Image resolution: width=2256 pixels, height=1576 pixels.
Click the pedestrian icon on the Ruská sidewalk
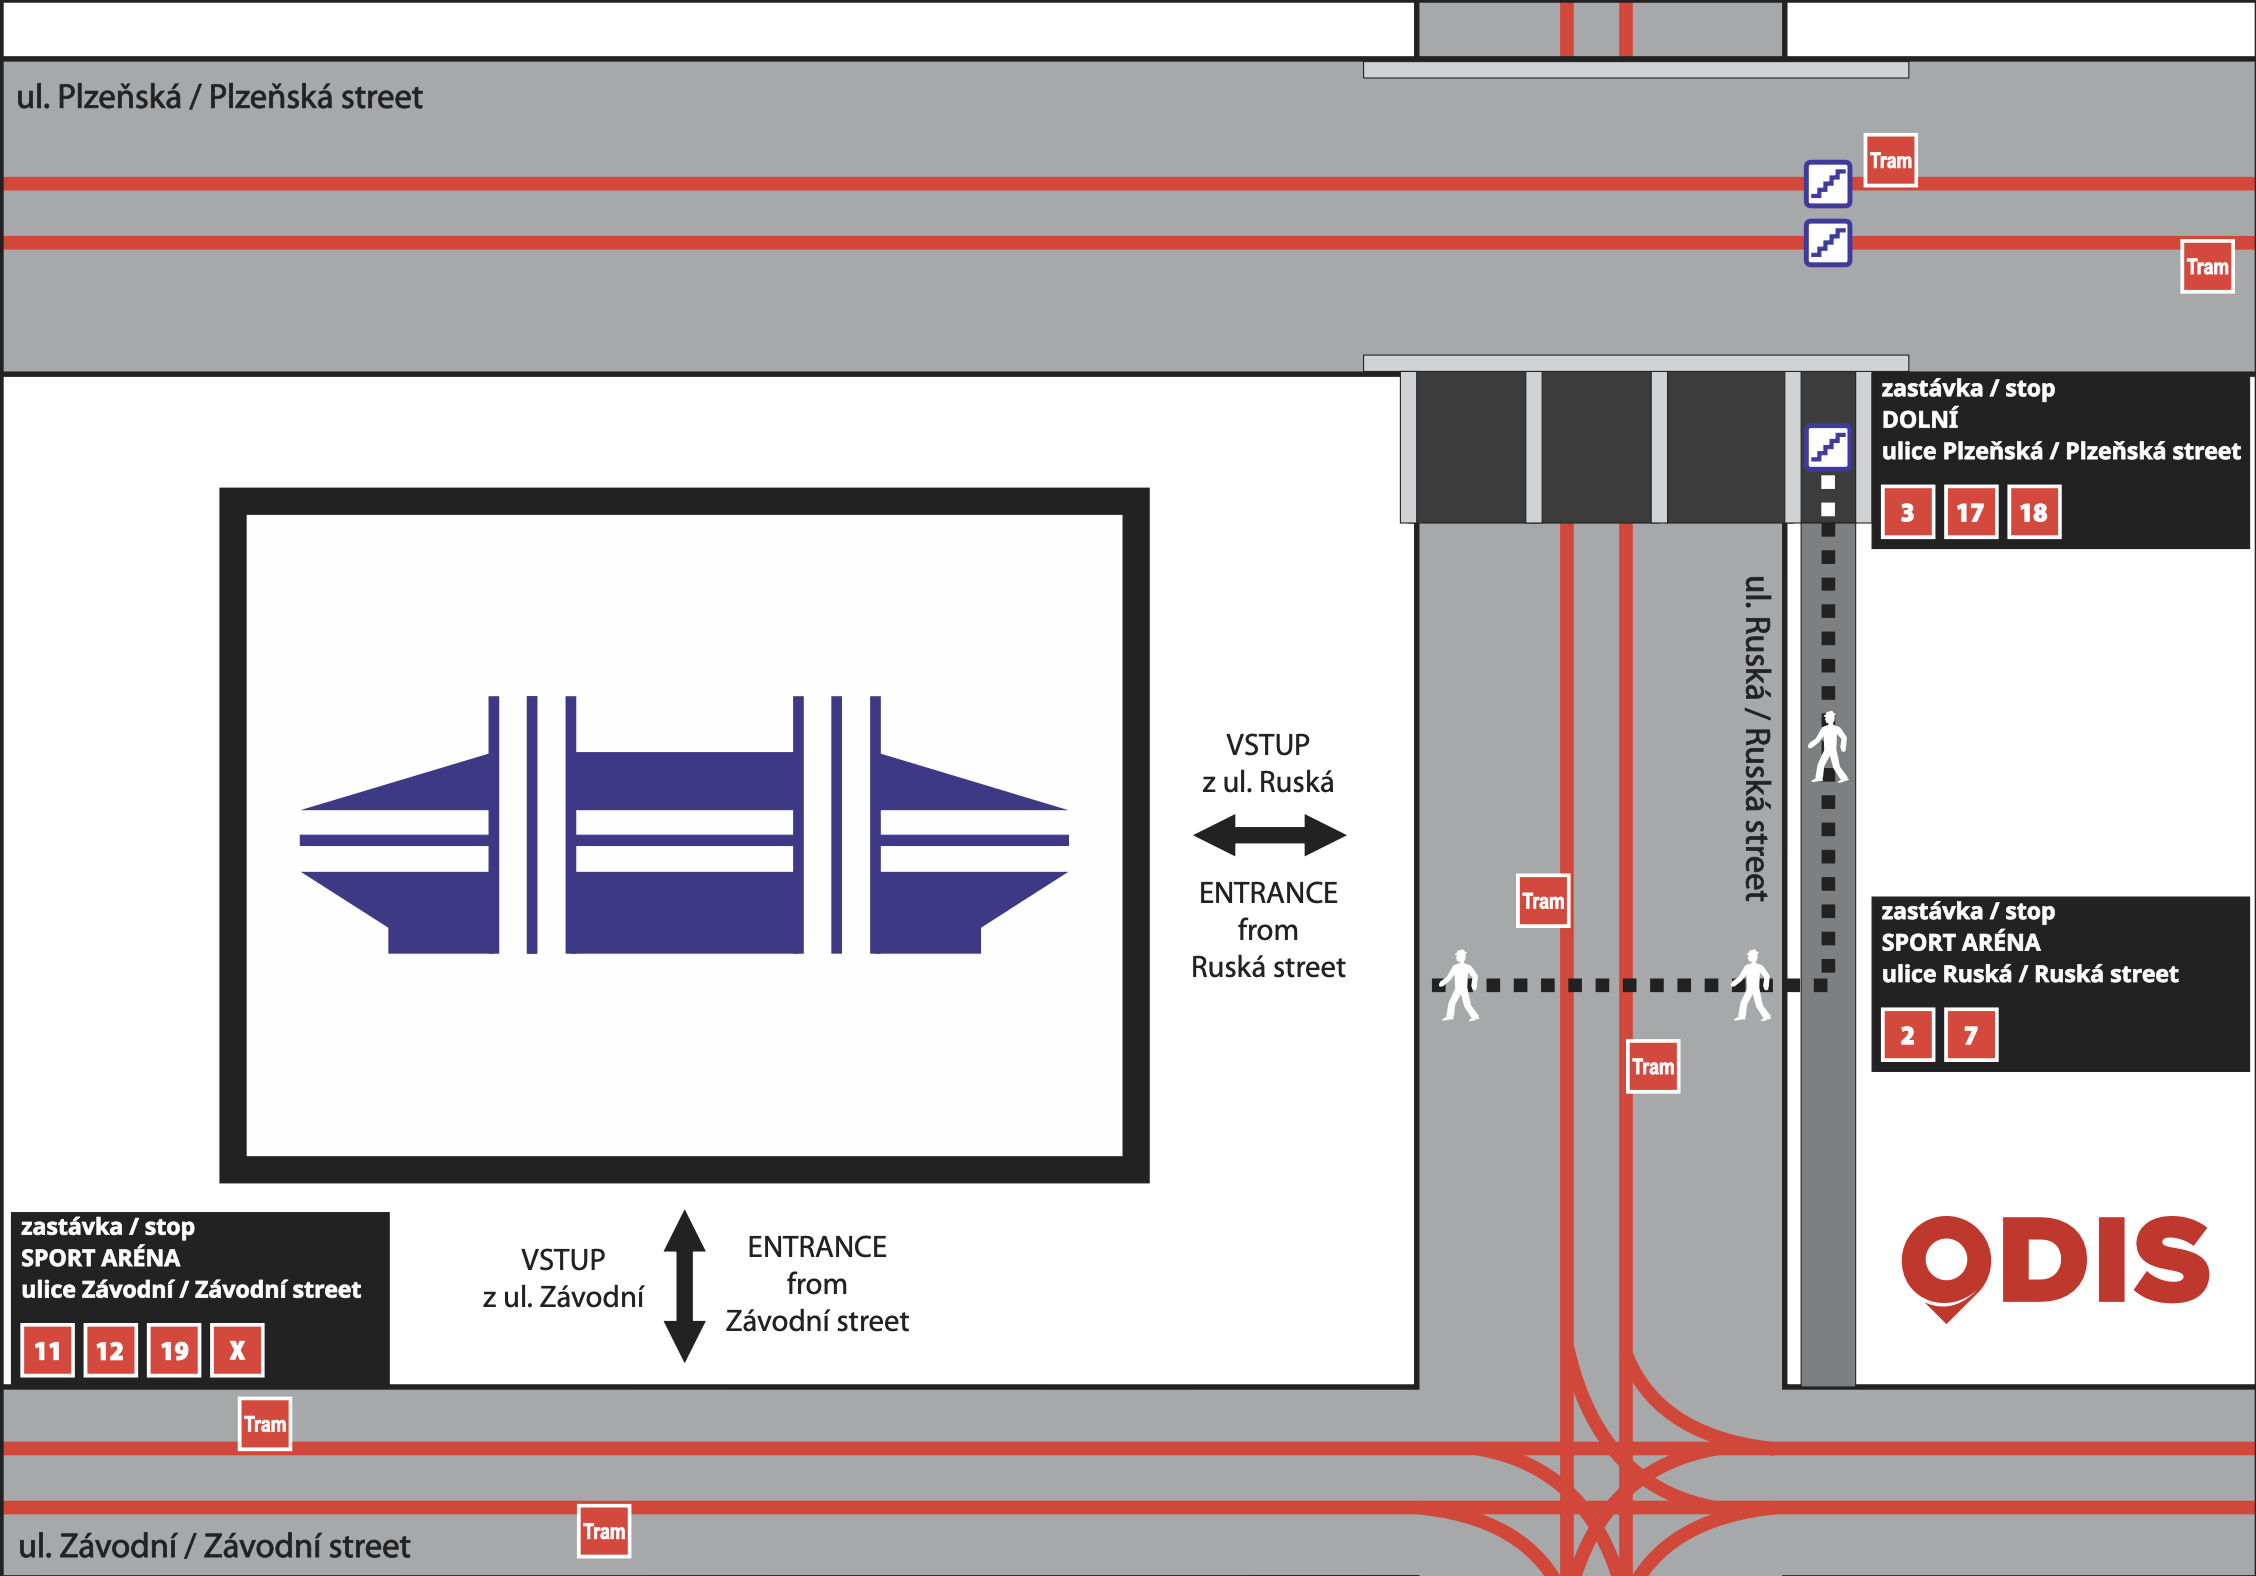(x=1828, y=747)
